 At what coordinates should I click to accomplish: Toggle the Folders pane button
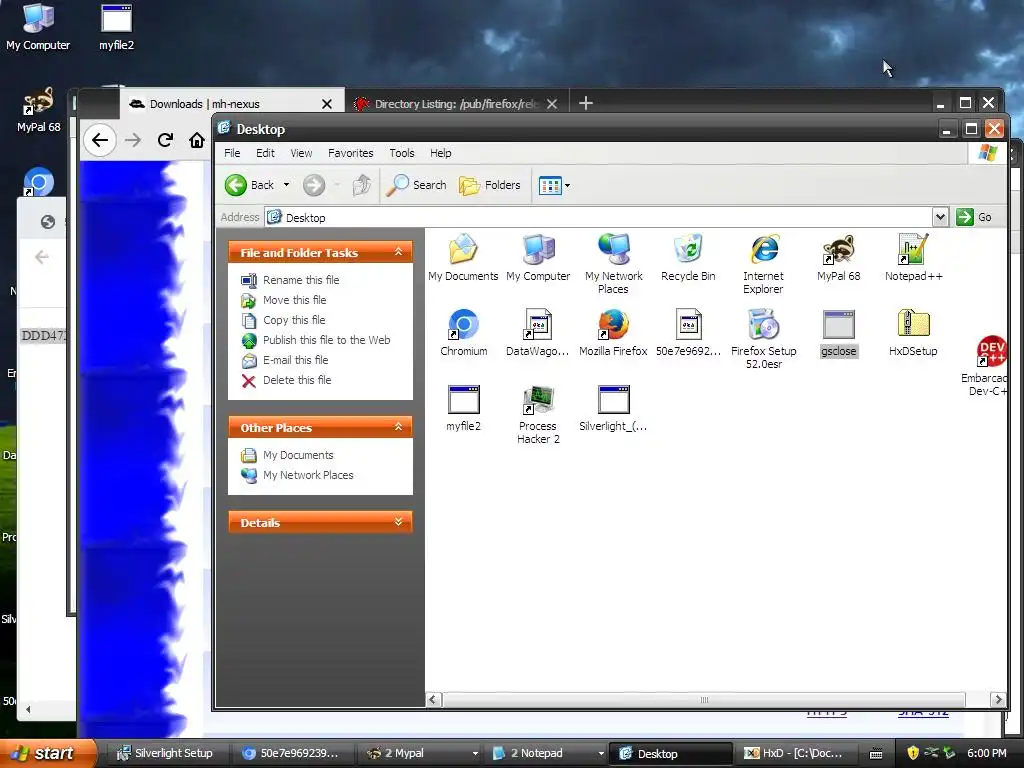(490, 185)
